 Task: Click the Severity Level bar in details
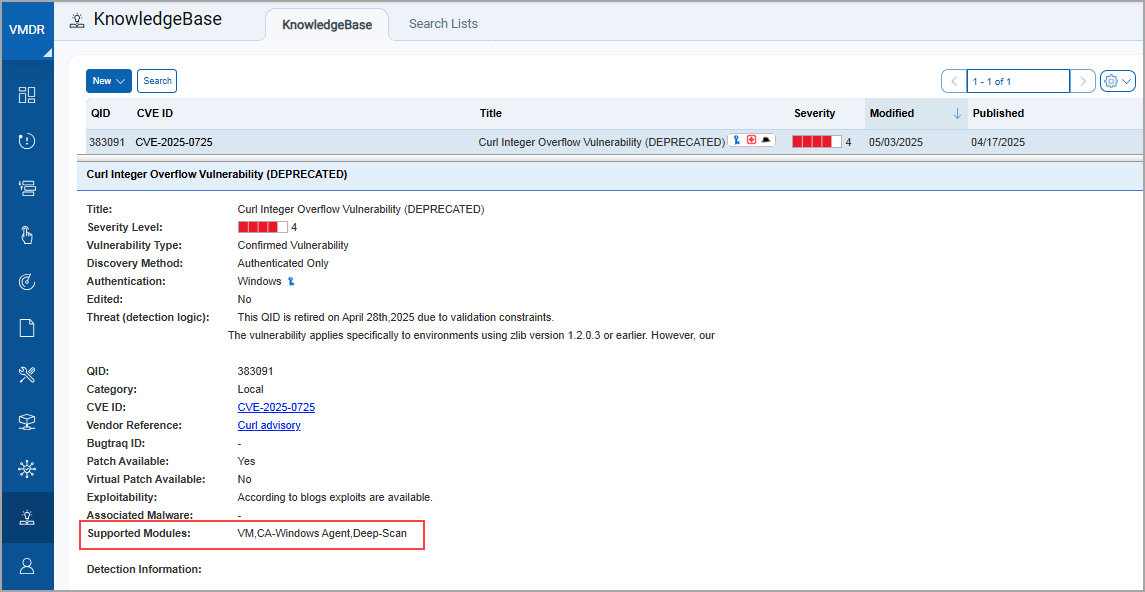(x=263, y=227)
